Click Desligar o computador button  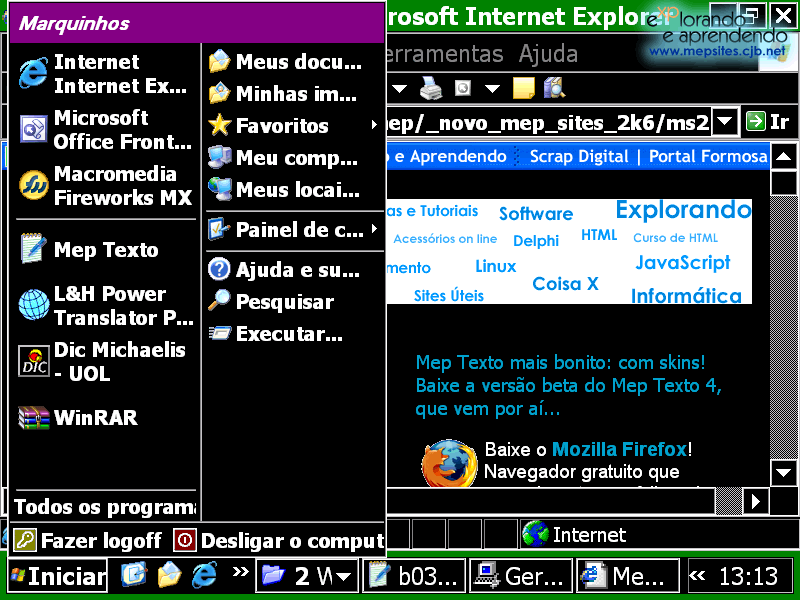[279, 540]
